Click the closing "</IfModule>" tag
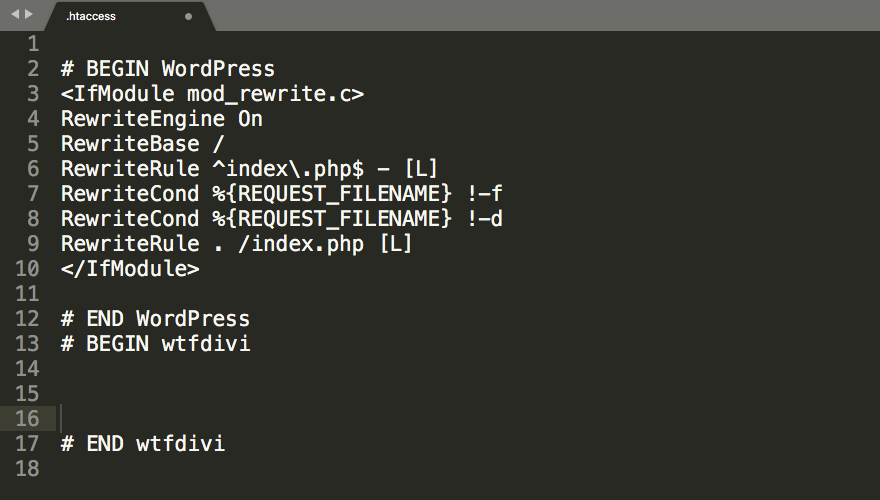The width and height of the screenshot is (880, 500). (130, 269)
